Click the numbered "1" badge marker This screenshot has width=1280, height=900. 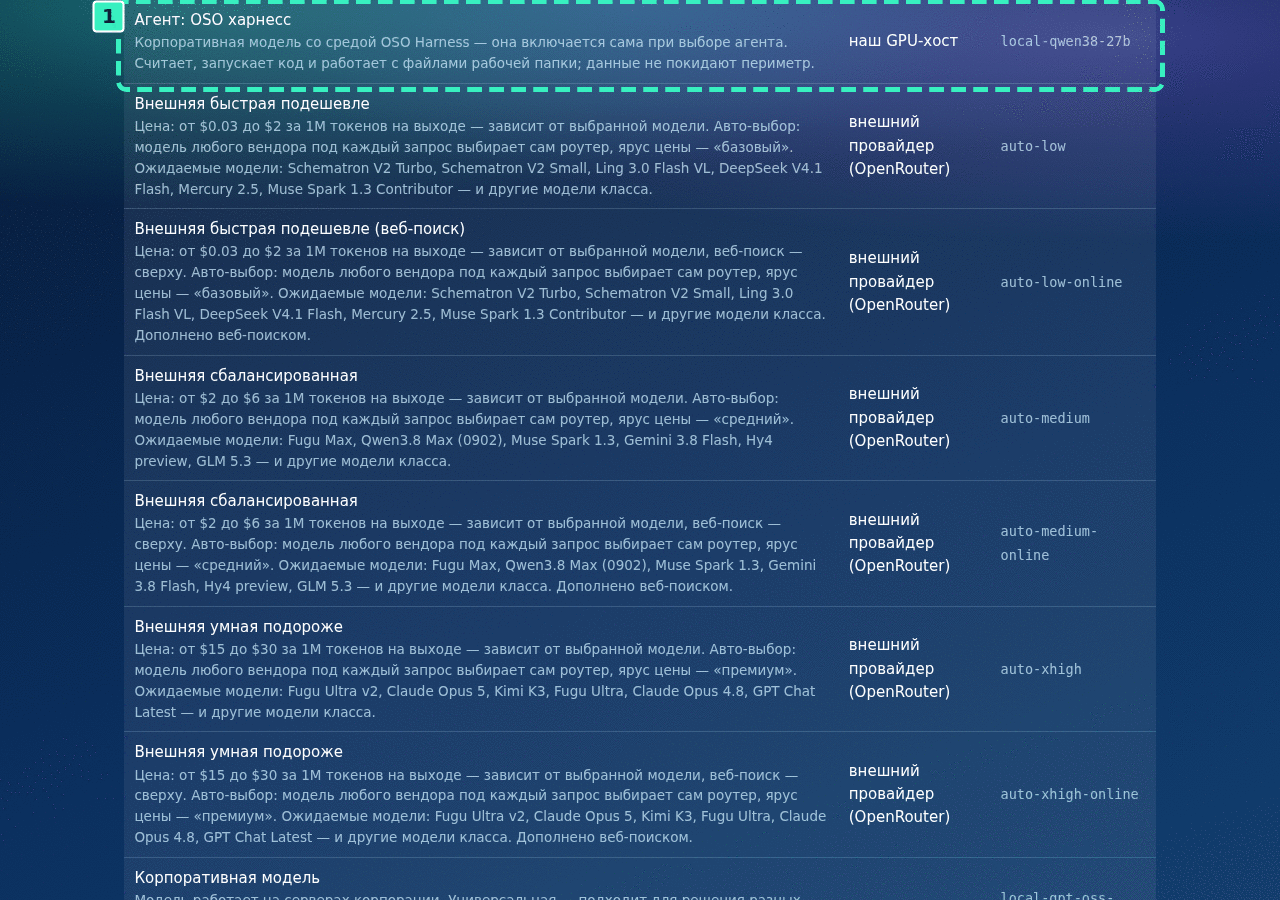(x=109, y=17)
